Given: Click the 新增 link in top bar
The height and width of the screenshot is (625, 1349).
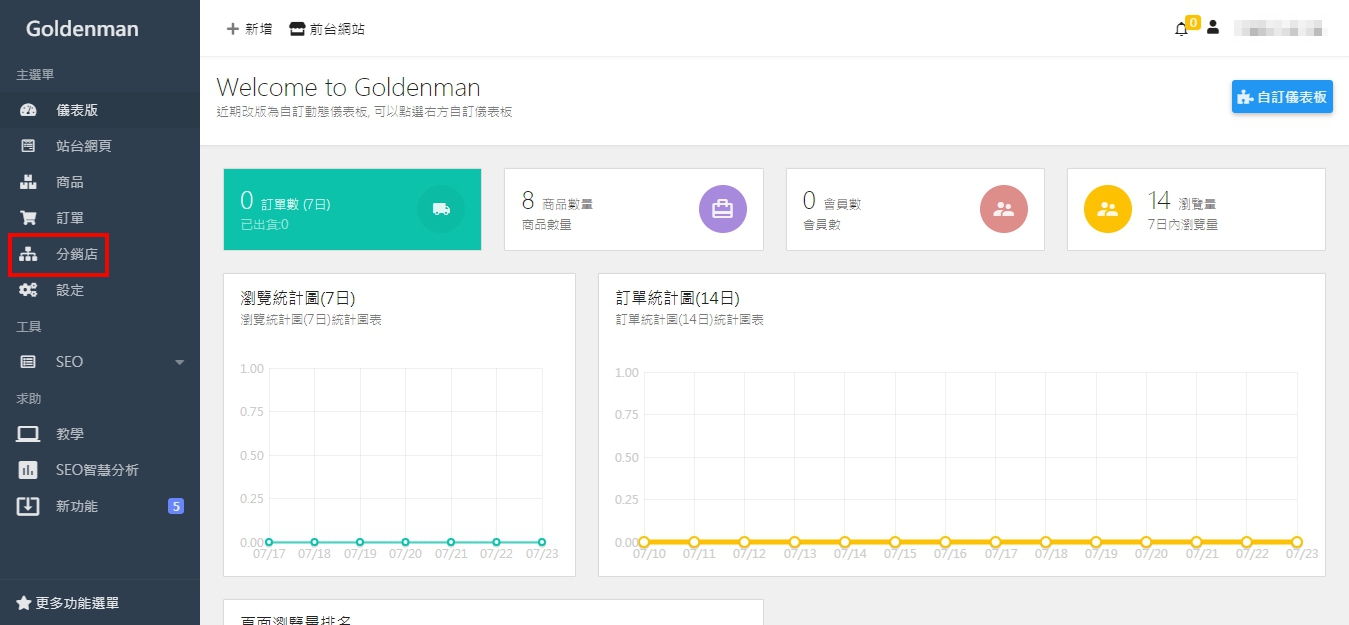Looking at the screenshot, I should tap(249, 29).
